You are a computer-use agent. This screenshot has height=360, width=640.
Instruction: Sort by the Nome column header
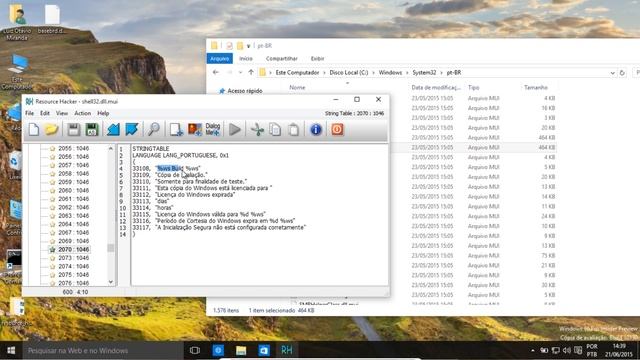(297, 87)
